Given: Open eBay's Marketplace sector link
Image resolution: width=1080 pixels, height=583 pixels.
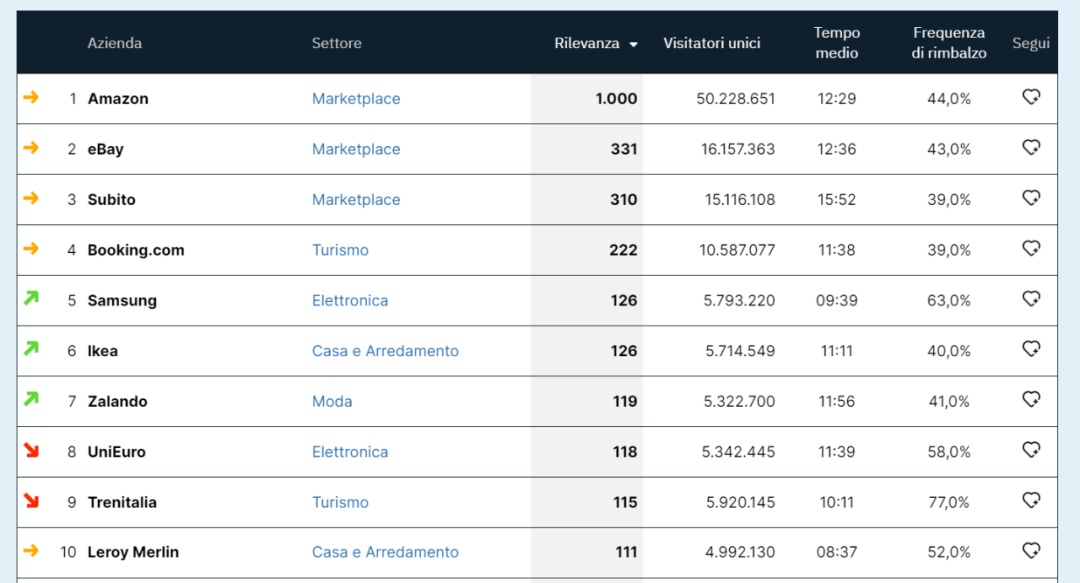Looking at the screenshot, I should 356,149.
